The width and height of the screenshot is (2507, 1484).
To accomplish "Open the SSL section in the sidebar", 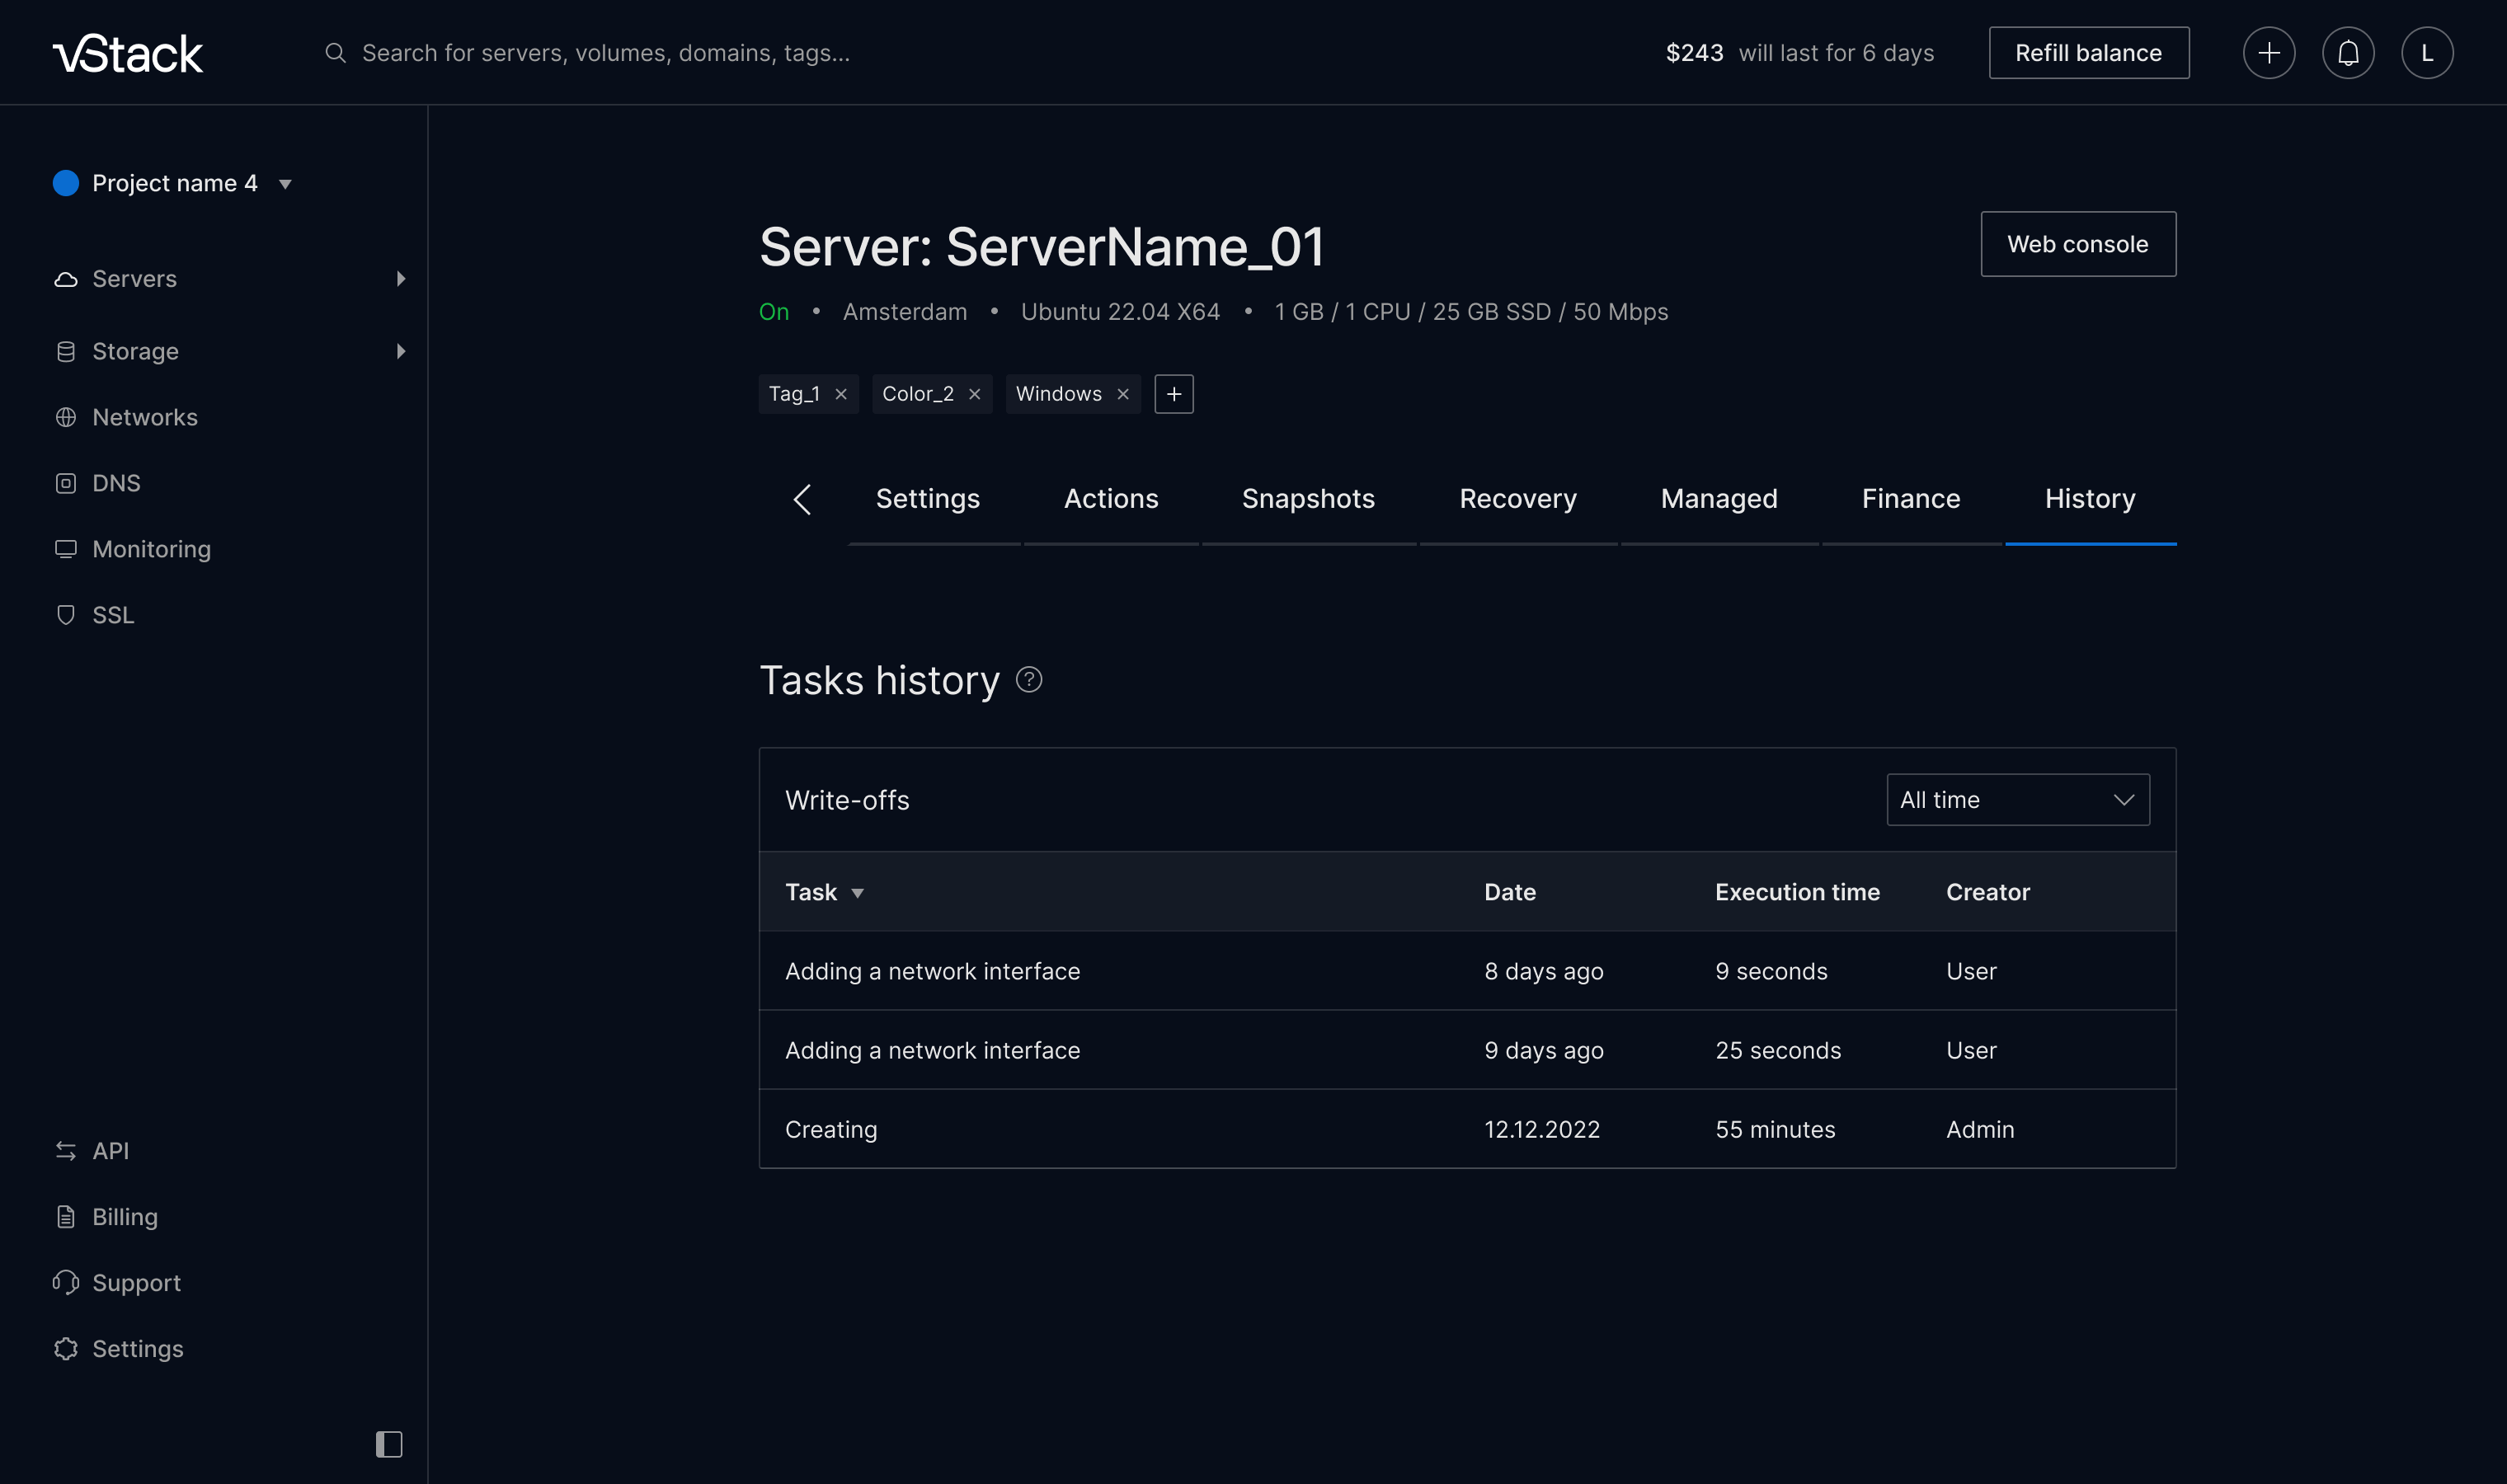I will (113, 615).
